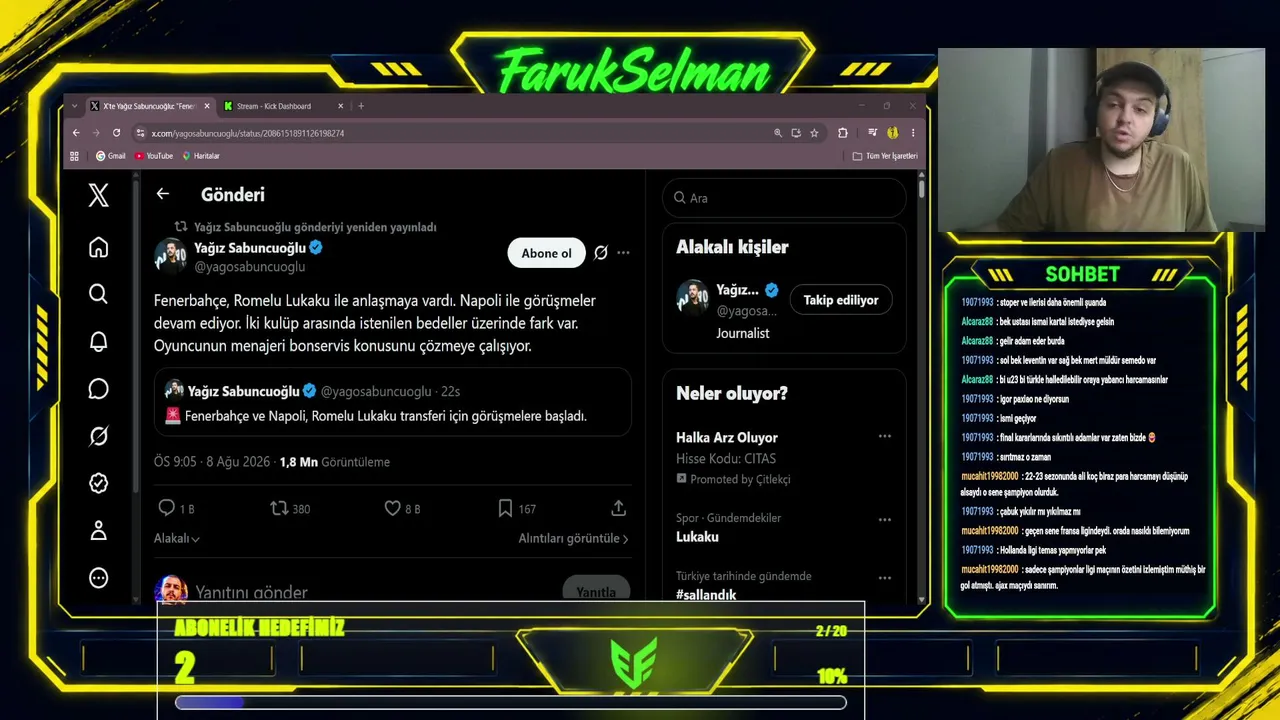Open site info icon beside the URL
The image size is (1280, 720).
click(141, 133)
